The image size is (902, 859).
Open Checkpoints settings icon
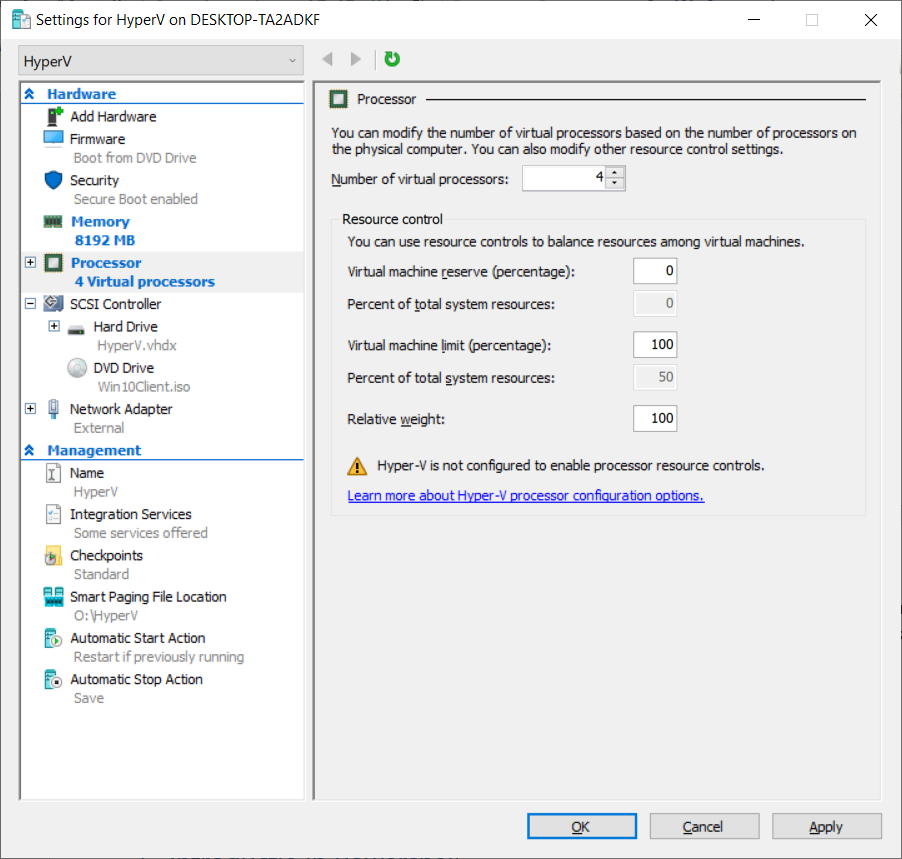pyautogui.click(x=54, y=556)
